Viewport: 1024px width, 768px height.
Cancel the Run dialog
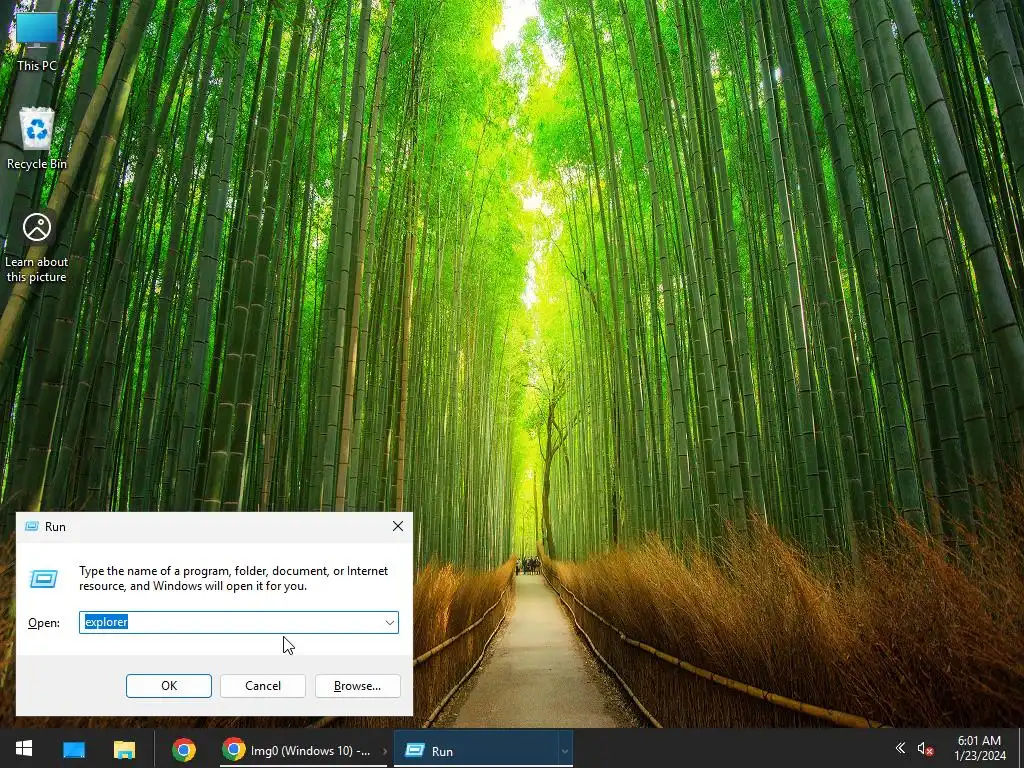point(263,686)
